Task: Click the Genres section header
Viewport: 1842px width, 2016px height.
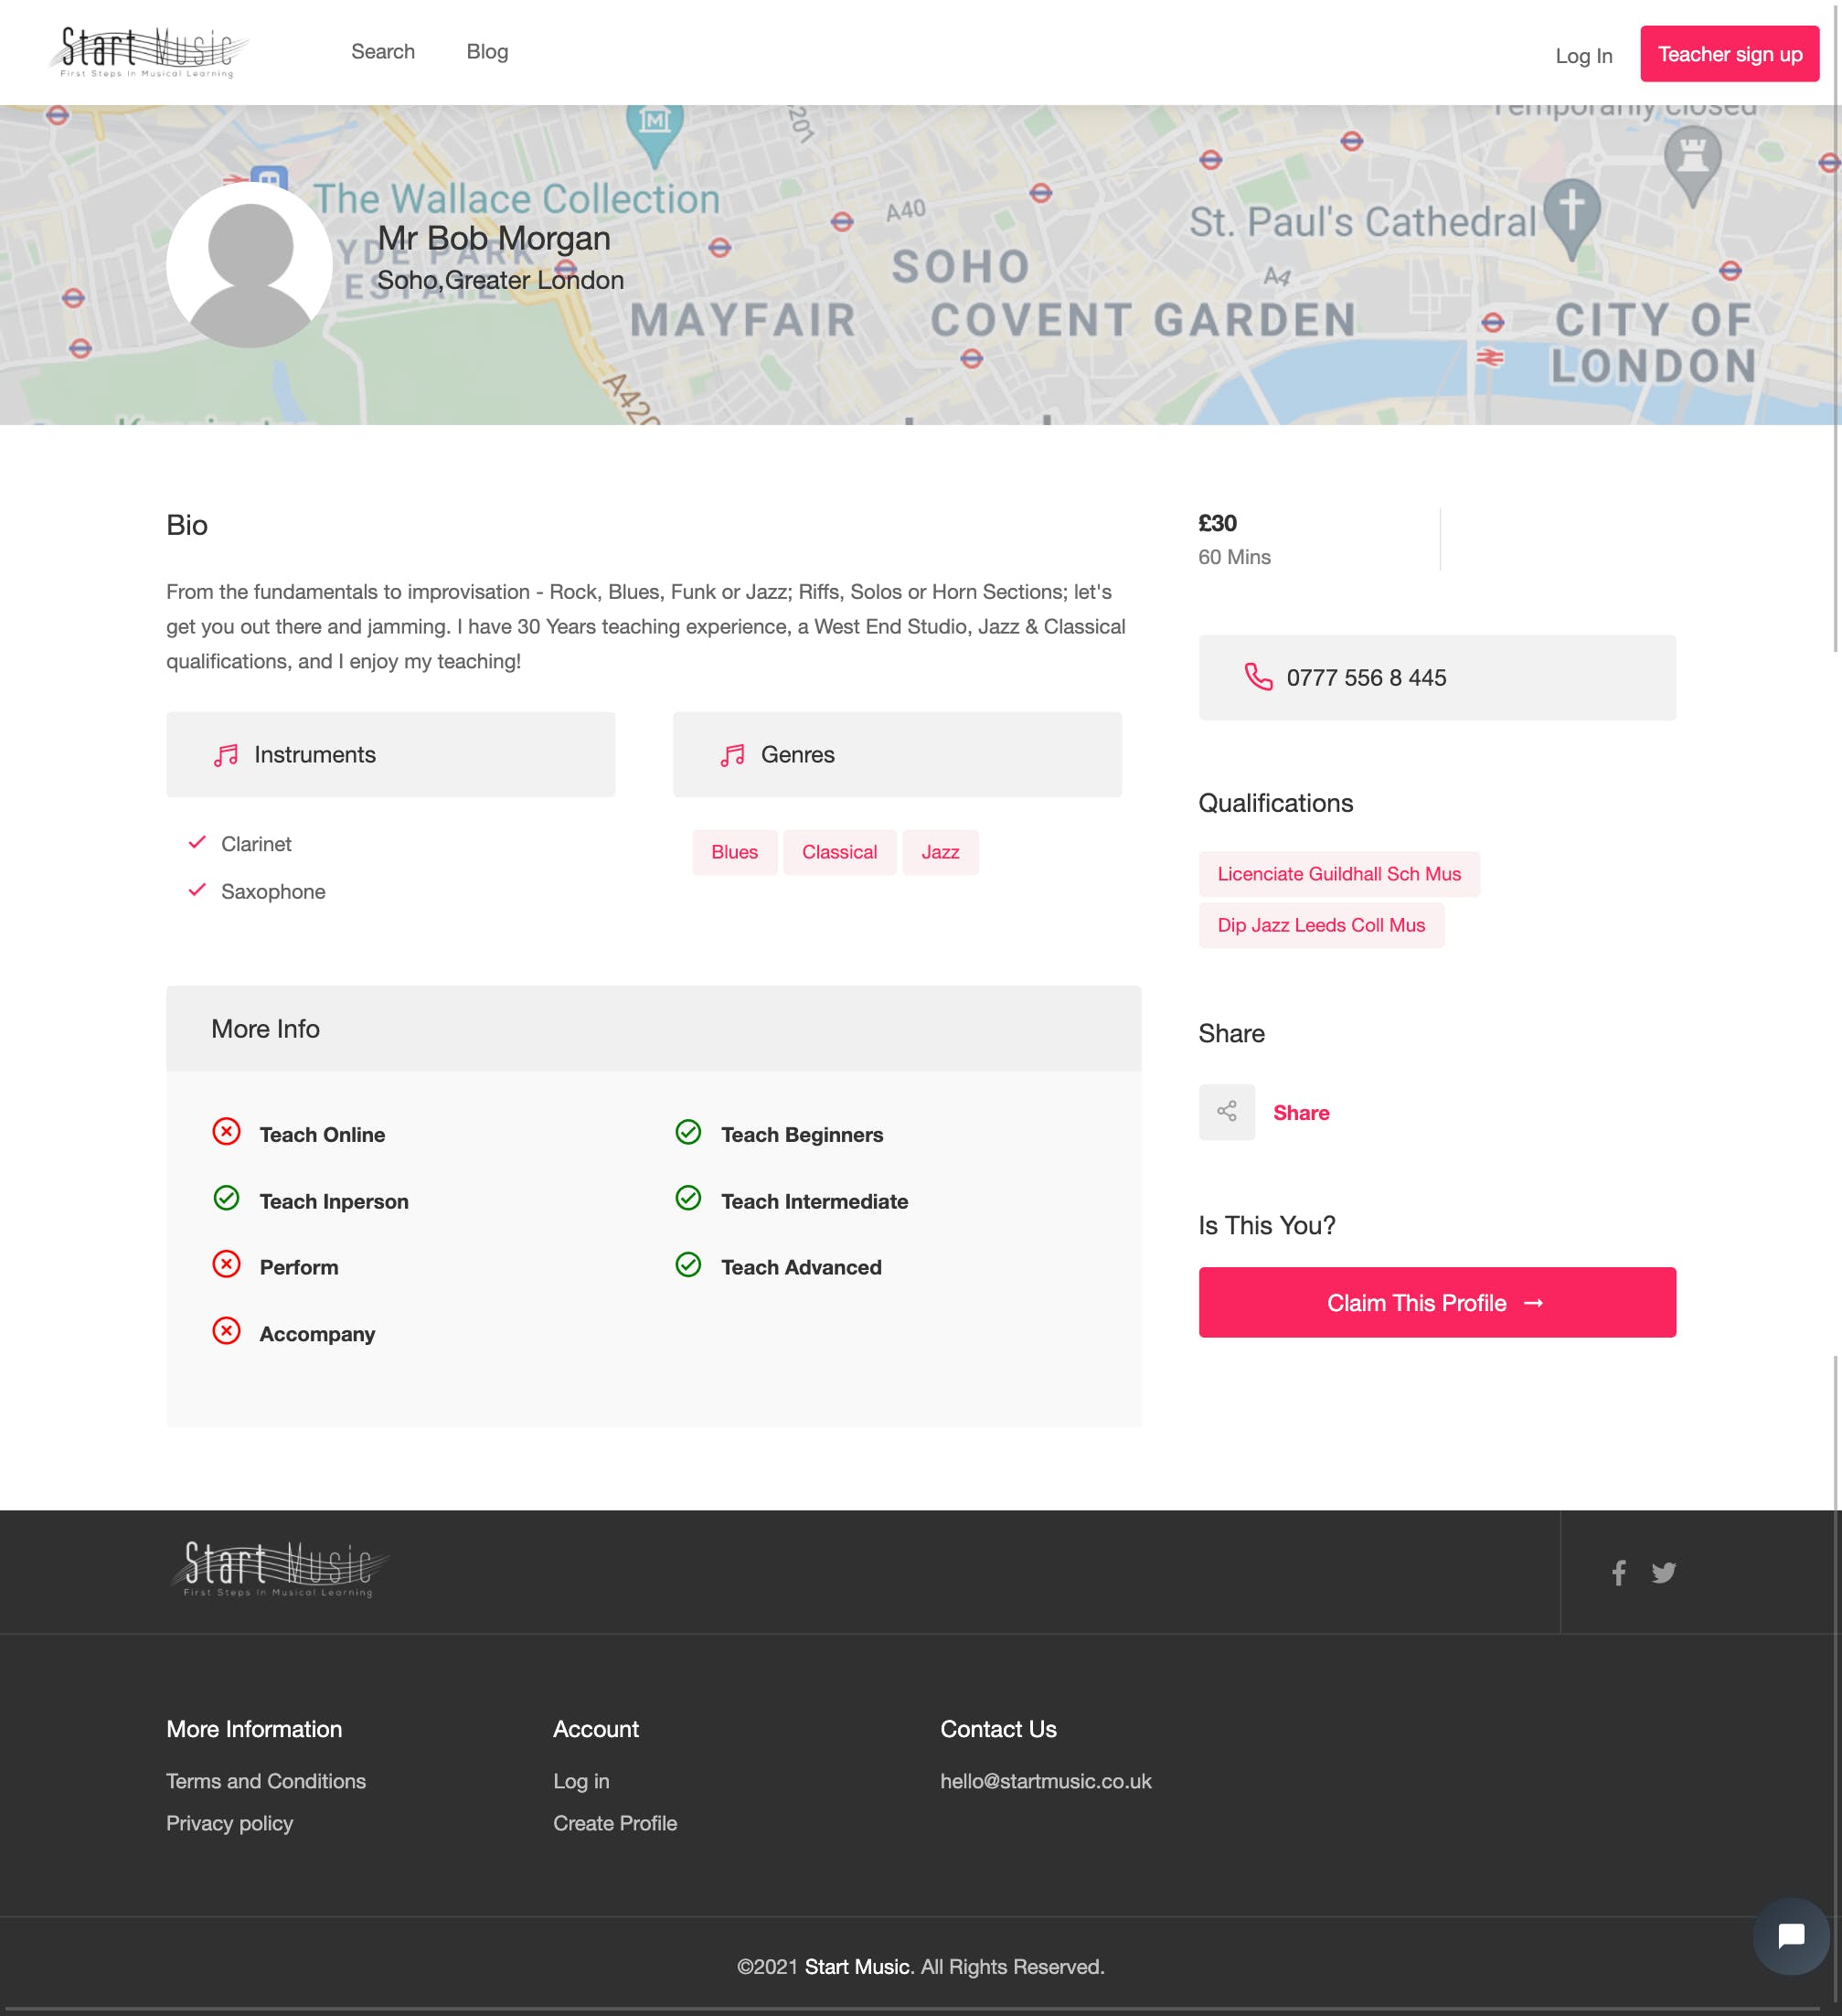Action: (x=897, y=754)
